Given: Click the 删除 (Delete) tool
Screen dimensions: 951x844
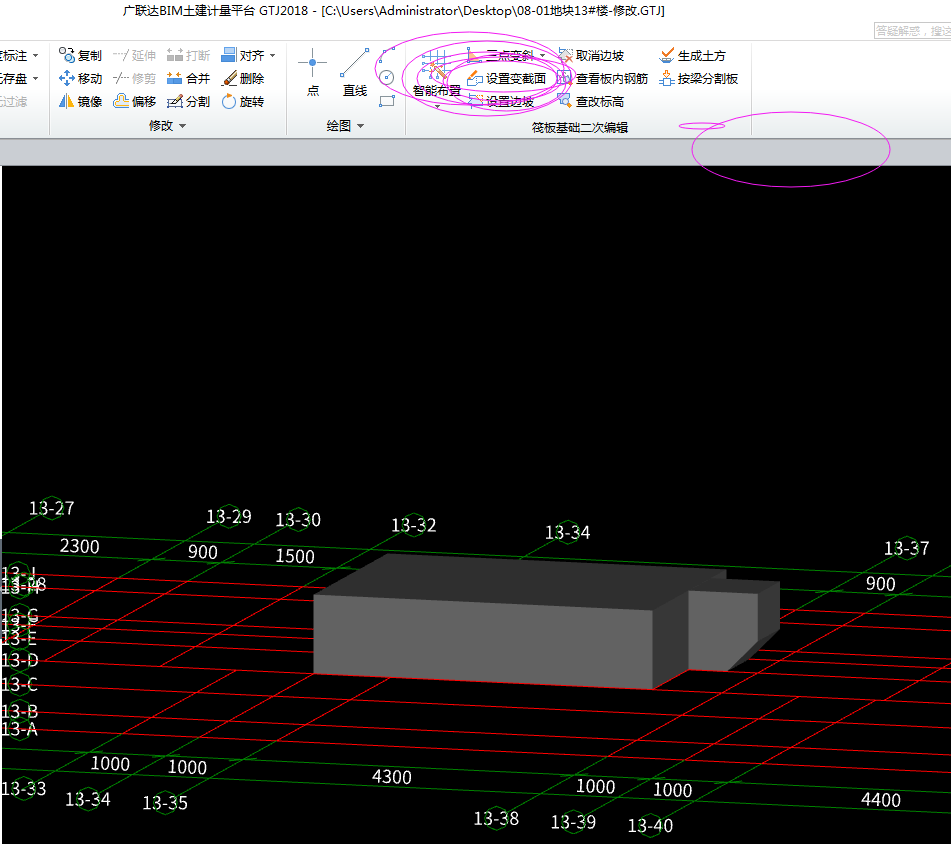Looking at the screenshot, I should pyautogui.click(x=243, y=78).
